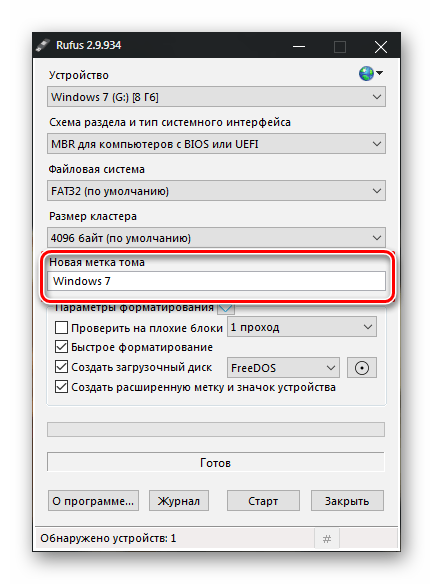The width and height of the screenshot is (433, 584).
Task: Toggle the extended label and device icon checkbox
Action: click(61, 387)
